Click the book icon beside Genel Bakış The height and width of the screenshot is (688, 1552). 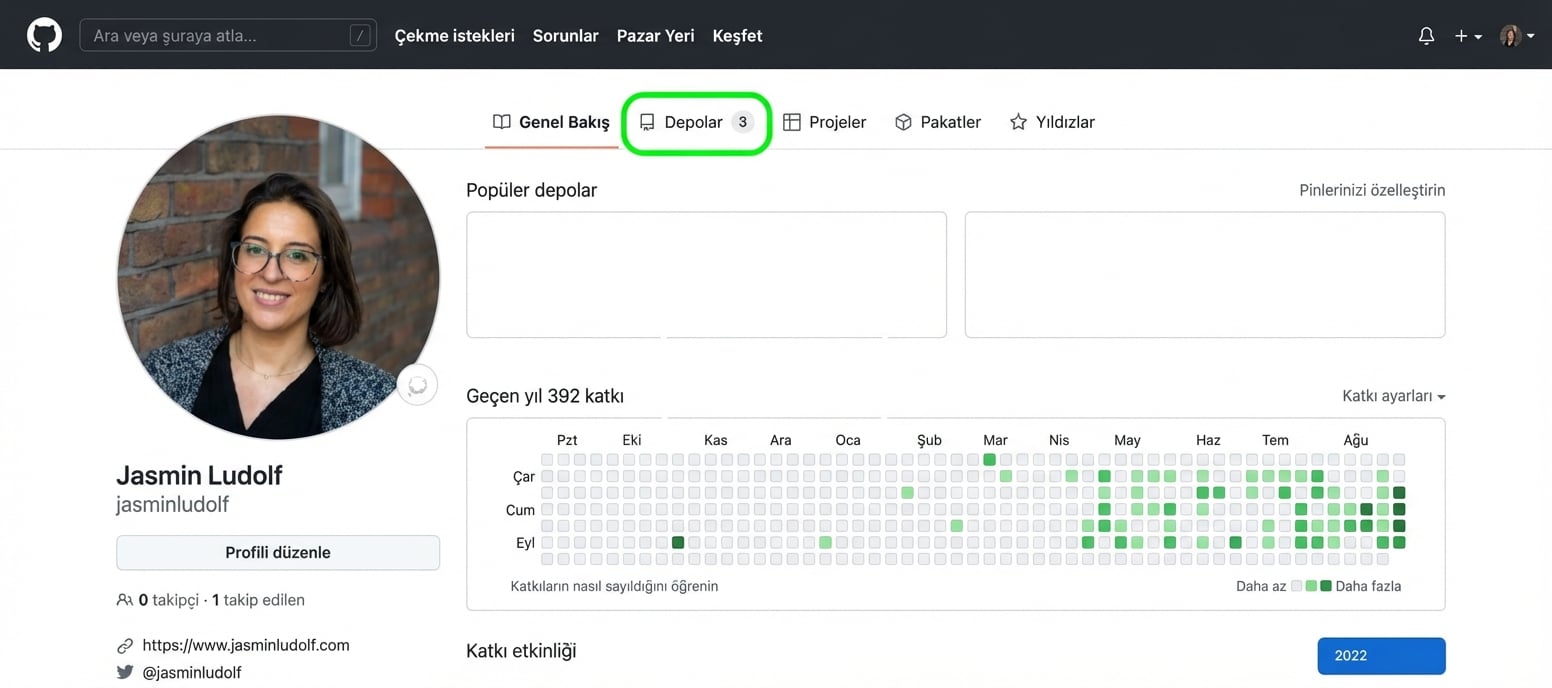click(501, 121)
